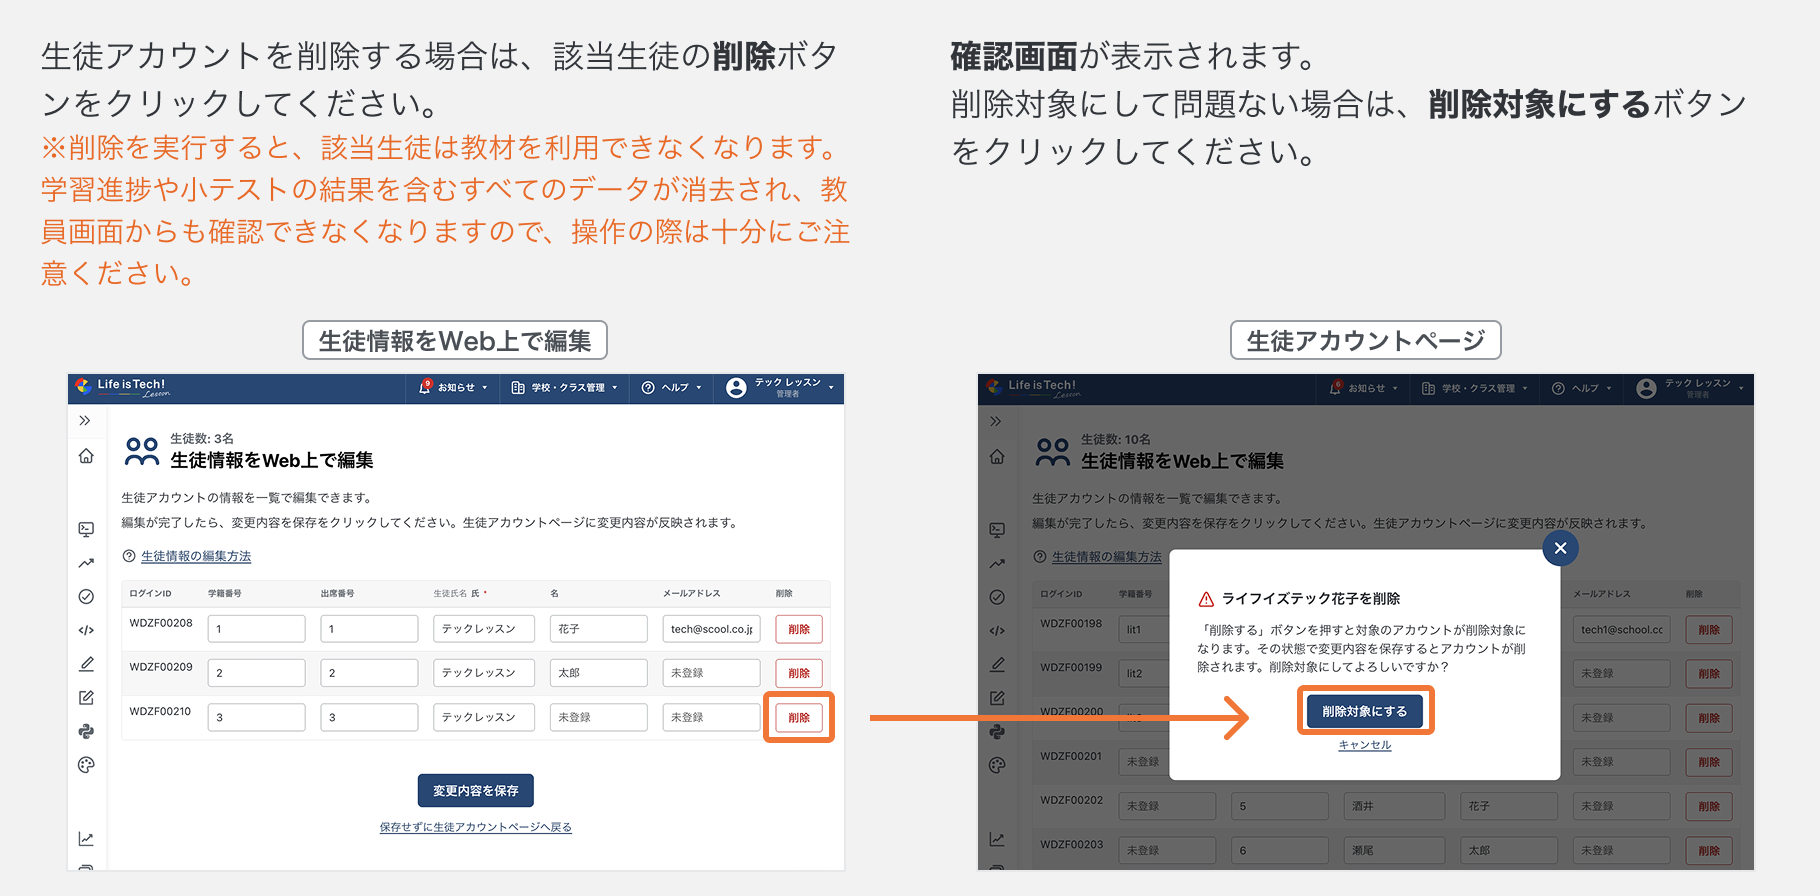Click 削除対象にする button in dialog
1820x896 pixels.
tap(1365, 711)
